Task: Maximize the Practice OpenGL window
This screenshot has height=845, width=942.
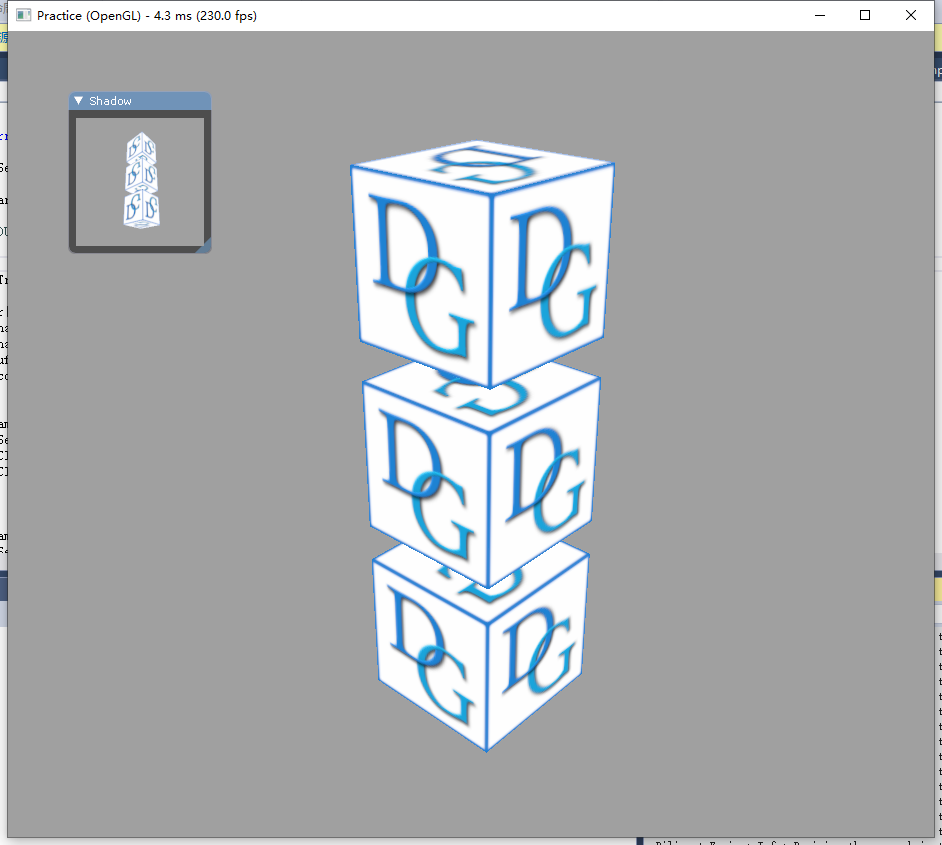Action: pos(865,15)
